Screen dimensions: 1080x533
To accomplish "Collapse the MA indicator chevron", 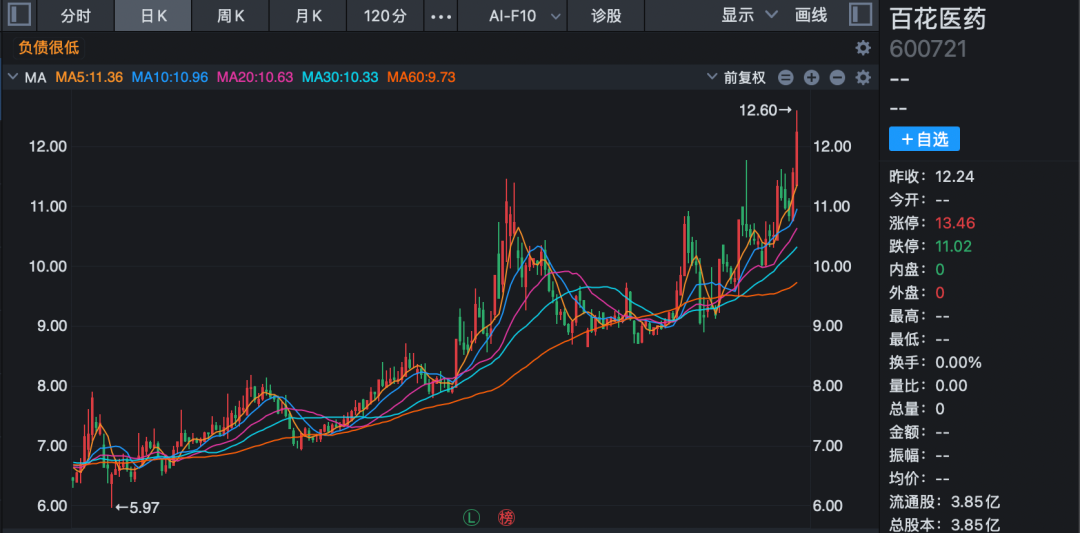I will pyautogui.click(x=12, y=78).
